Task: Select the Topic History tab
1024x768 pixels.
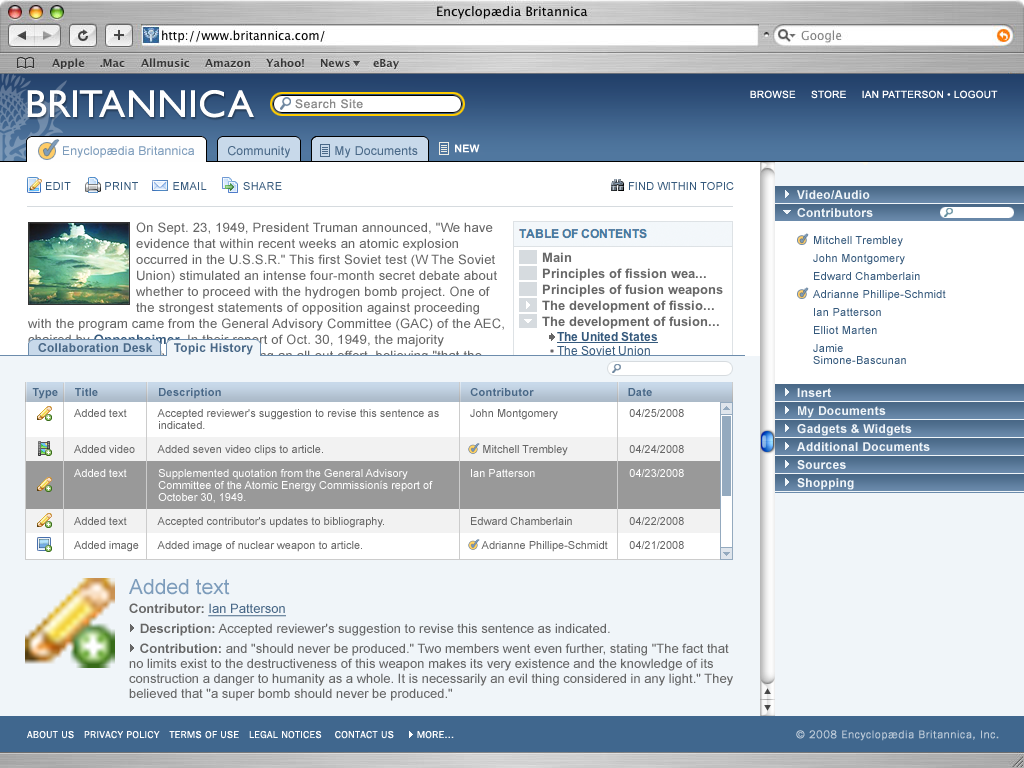Action: (x=213, y=347)
